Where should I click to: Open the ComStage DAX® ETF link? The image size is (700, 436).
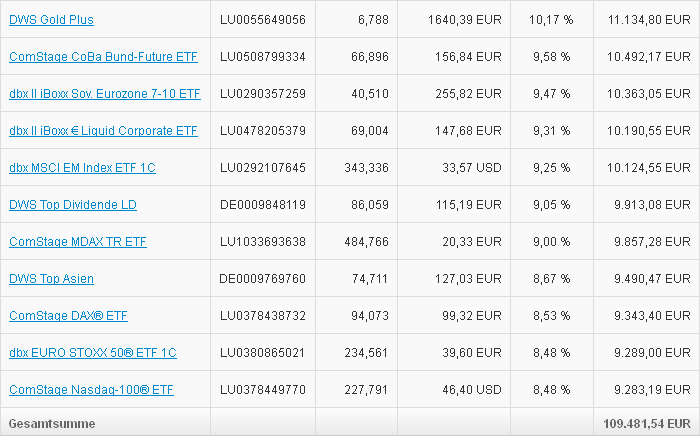coord(68,316)
